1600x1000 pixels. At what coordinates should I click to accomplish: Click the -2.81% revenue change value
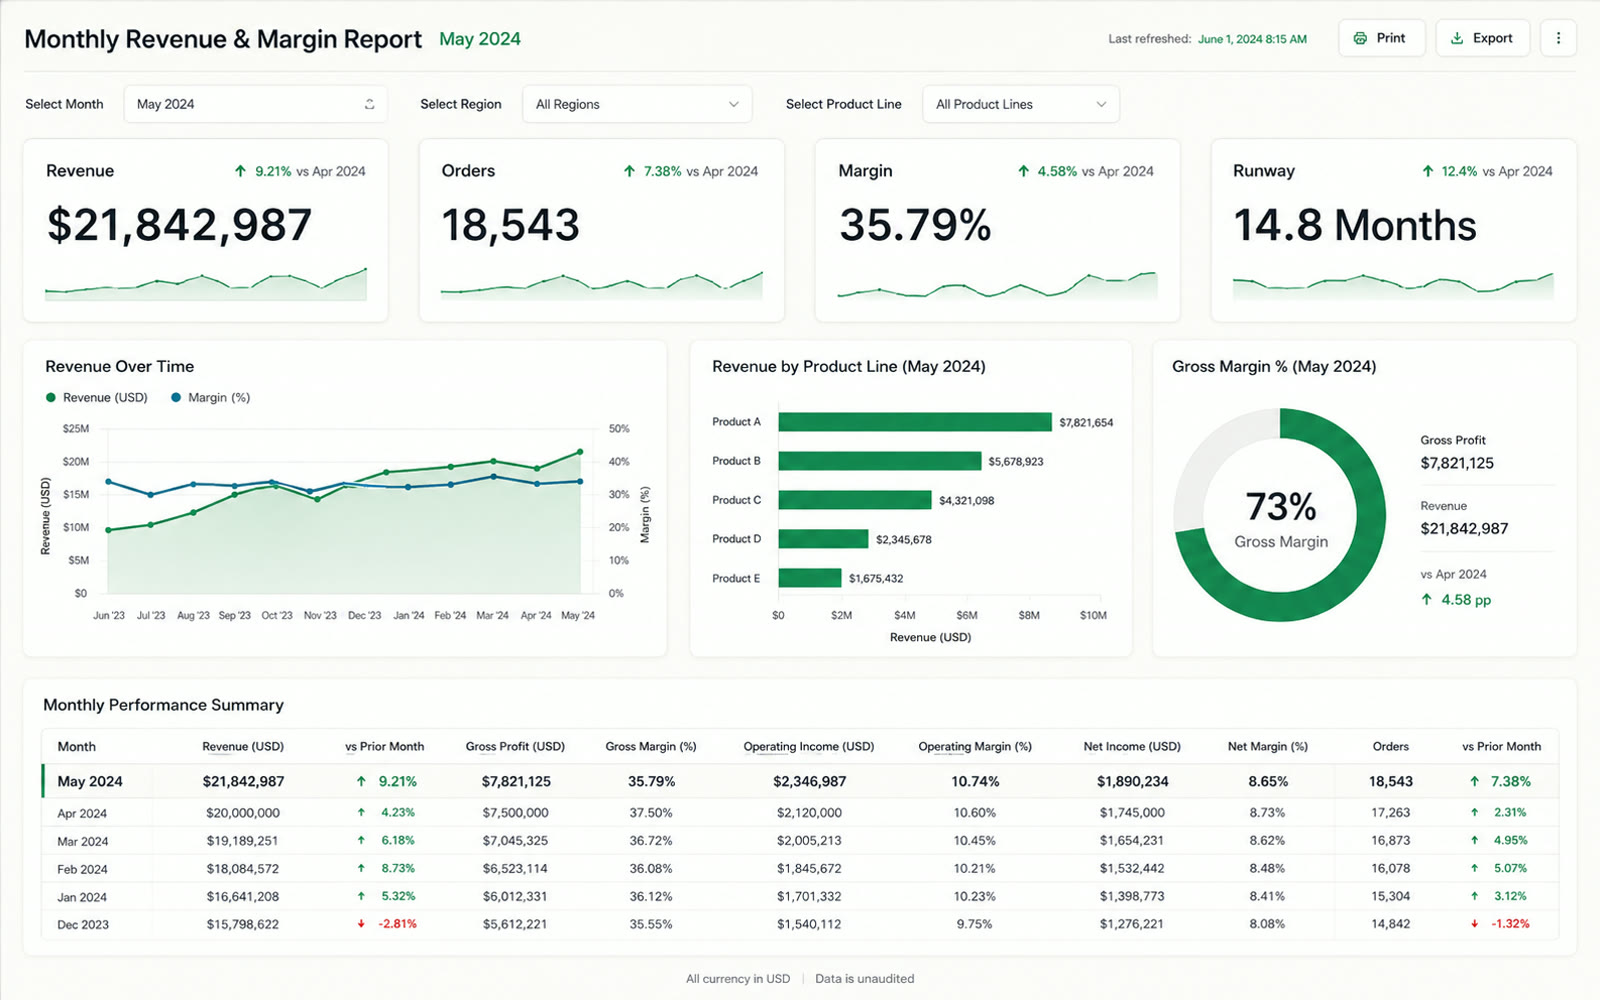[397, 924]
